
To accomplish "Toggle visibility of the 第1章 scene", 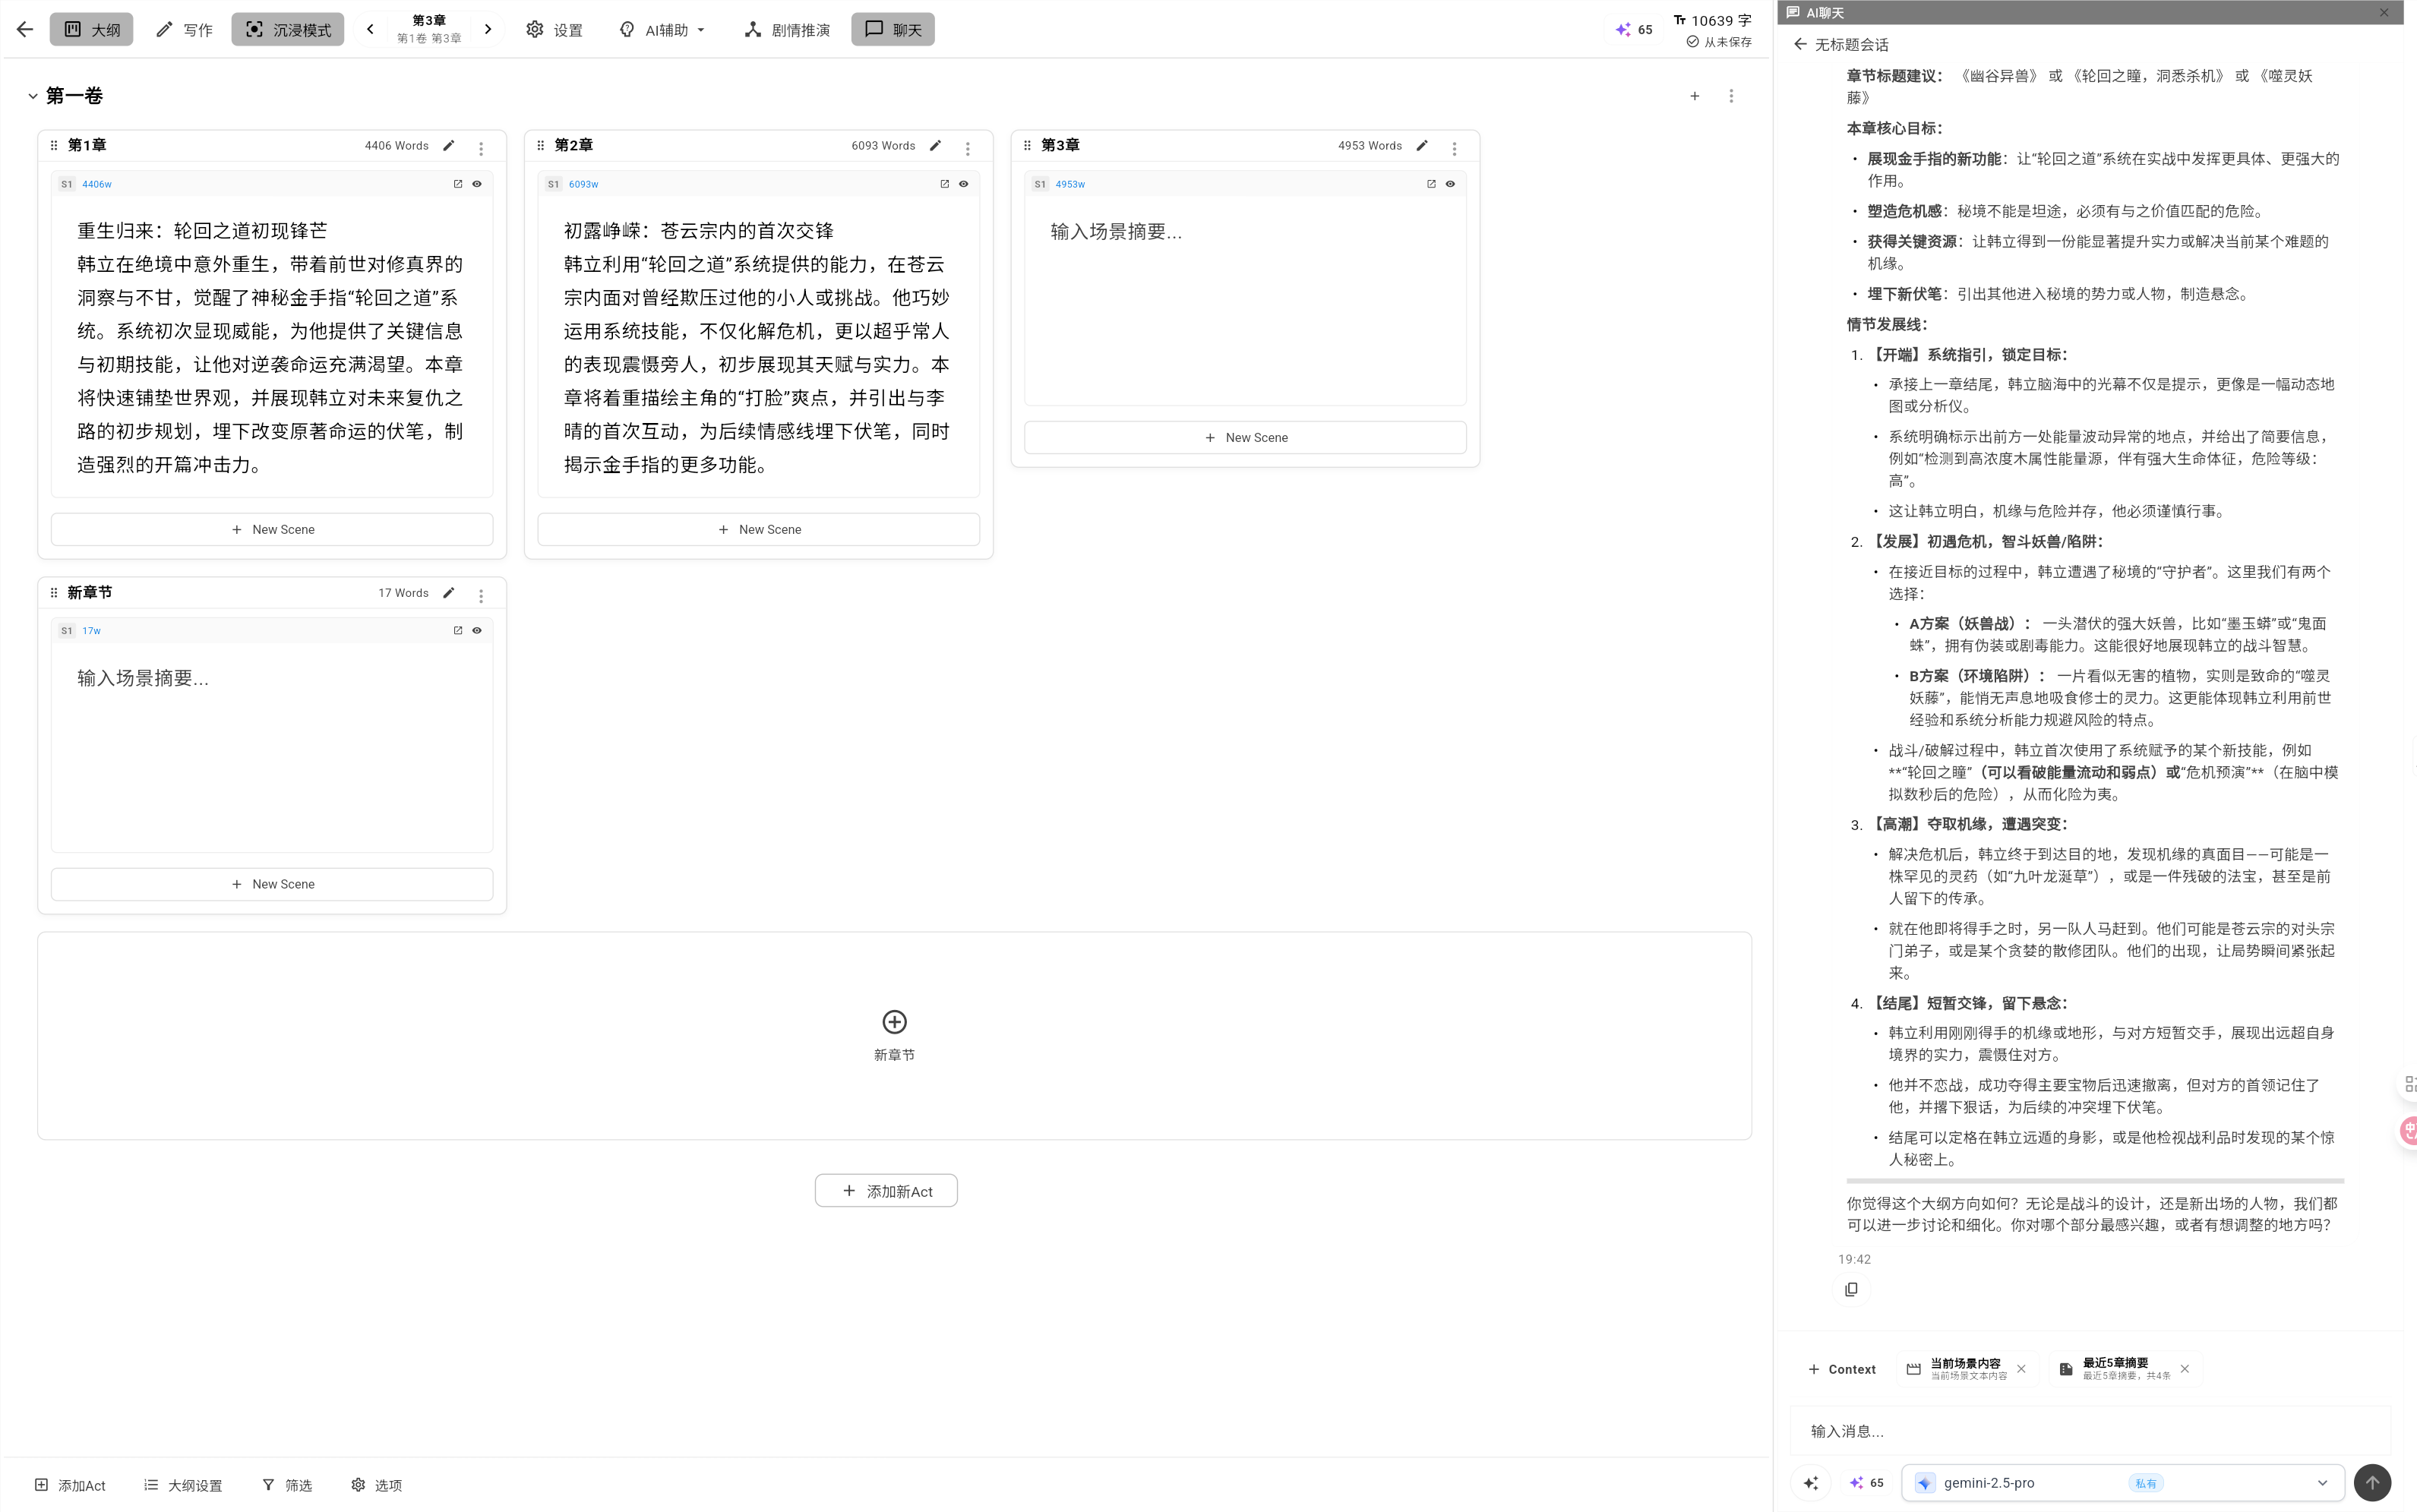I will point(477,184).
